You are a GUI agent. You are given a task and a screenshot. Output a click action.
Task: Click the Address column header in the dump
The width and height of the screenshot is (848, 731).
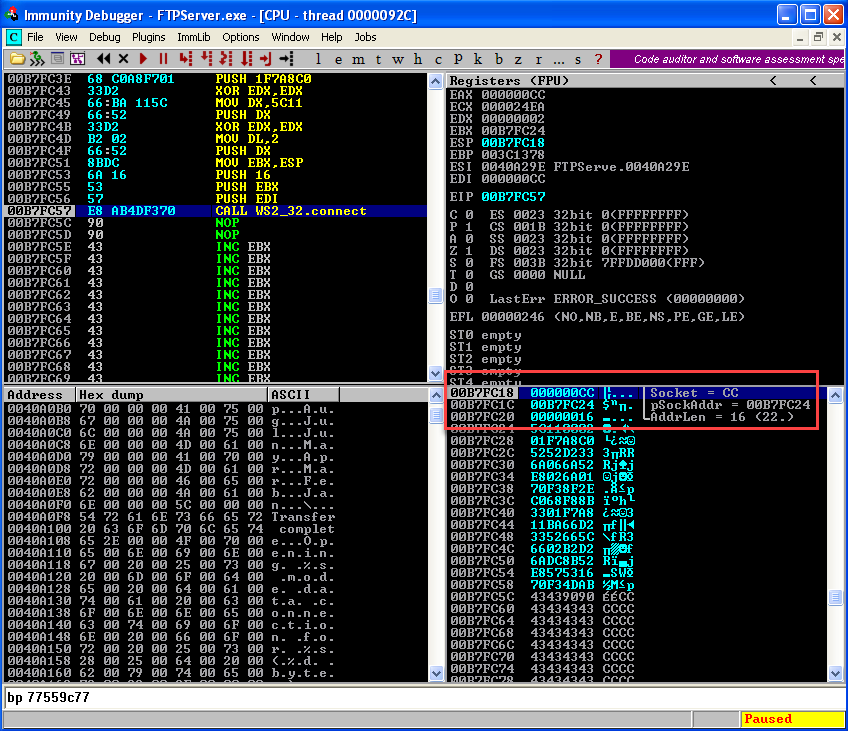point(39,395)
